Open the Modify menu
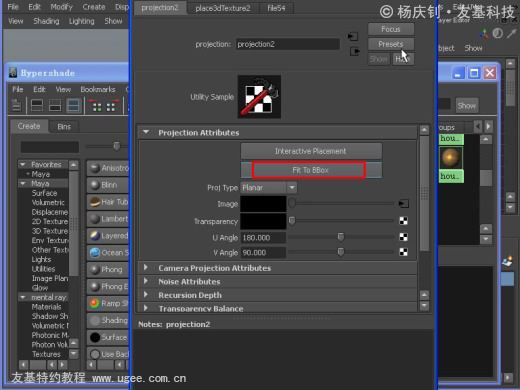520x390 pixels. point(62,7)
